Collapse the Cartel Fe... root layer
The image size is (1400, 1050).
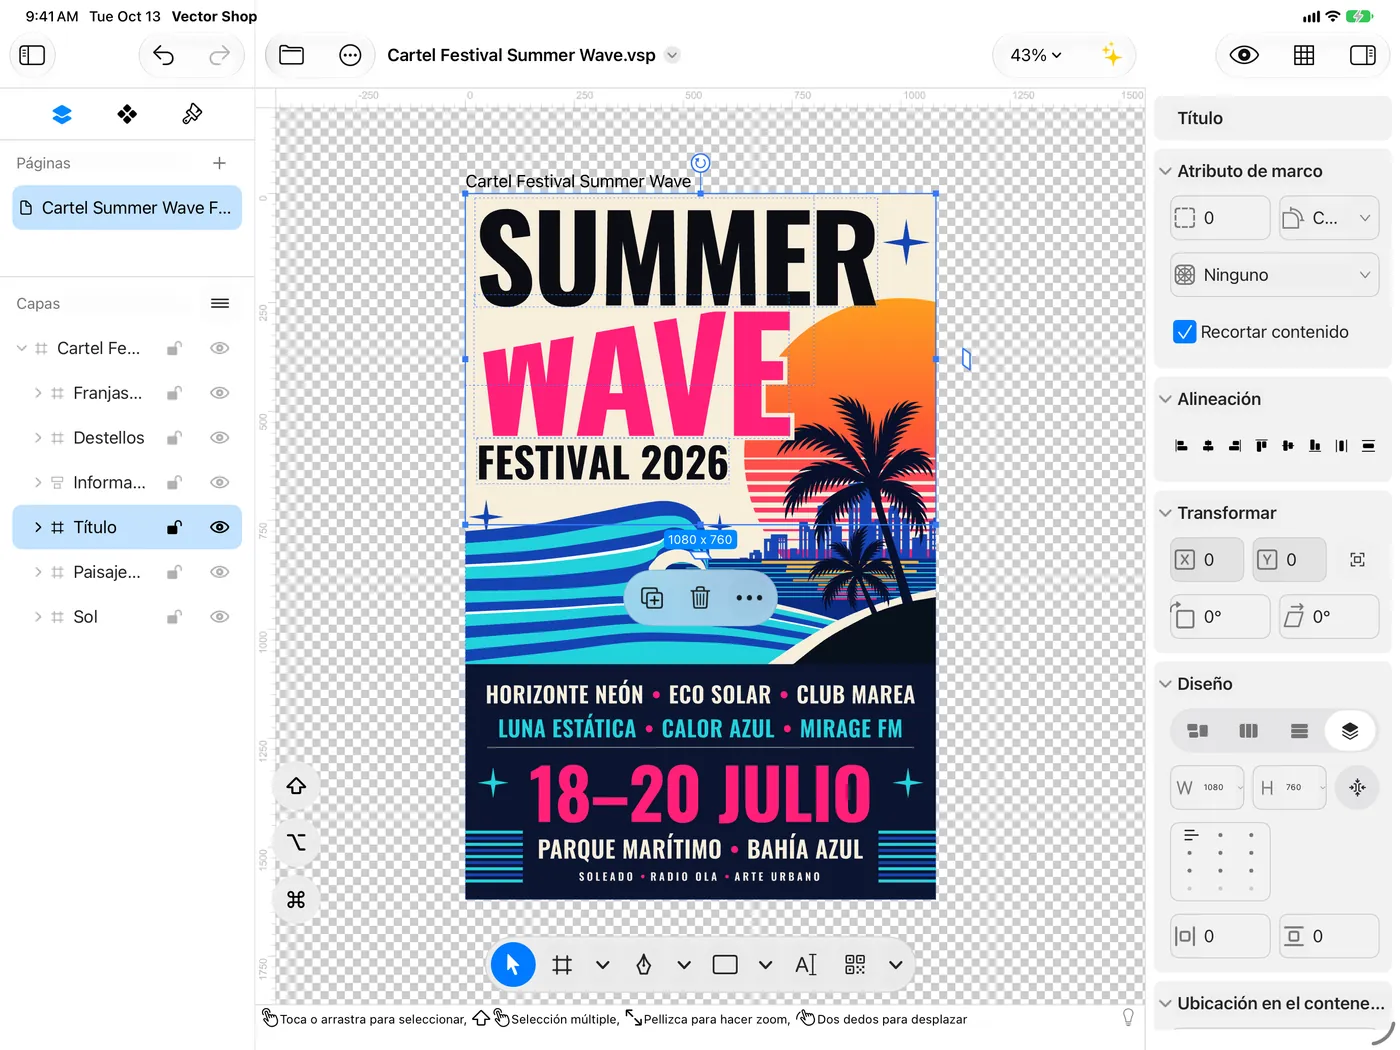pos(22,348)
